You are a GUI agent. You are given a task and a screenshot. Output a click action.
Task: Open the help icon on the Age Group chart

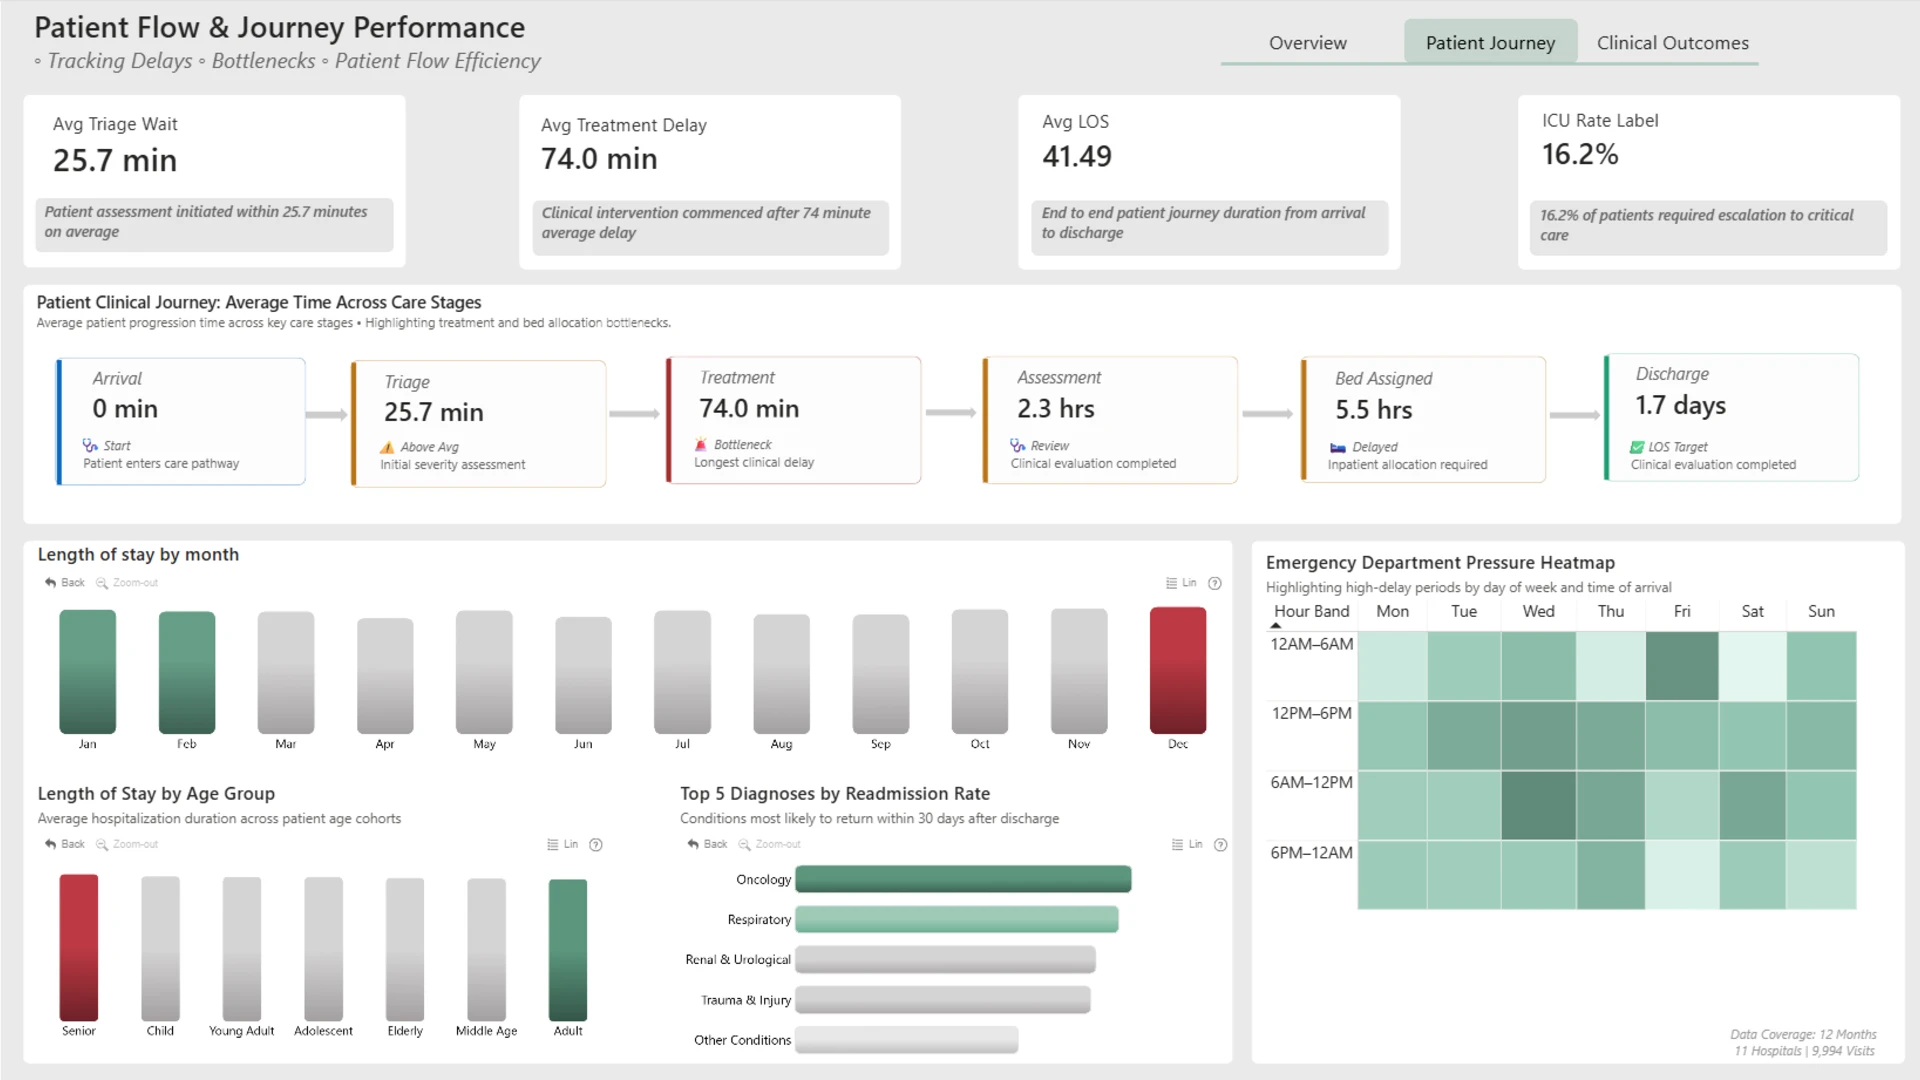point(596,845)
